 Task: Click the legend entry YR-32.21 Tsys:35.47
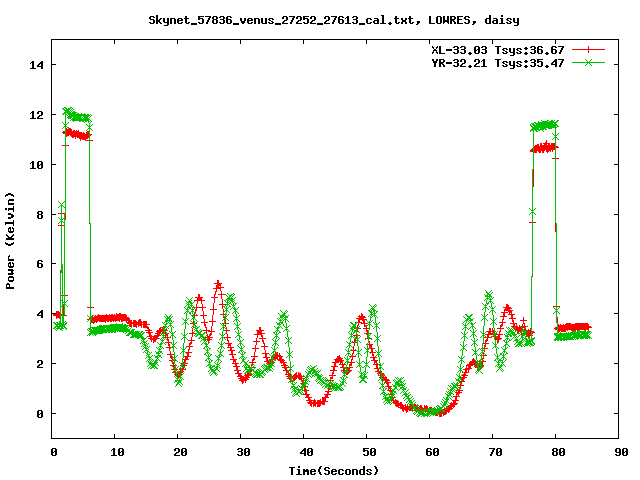(x=498, y=63)
